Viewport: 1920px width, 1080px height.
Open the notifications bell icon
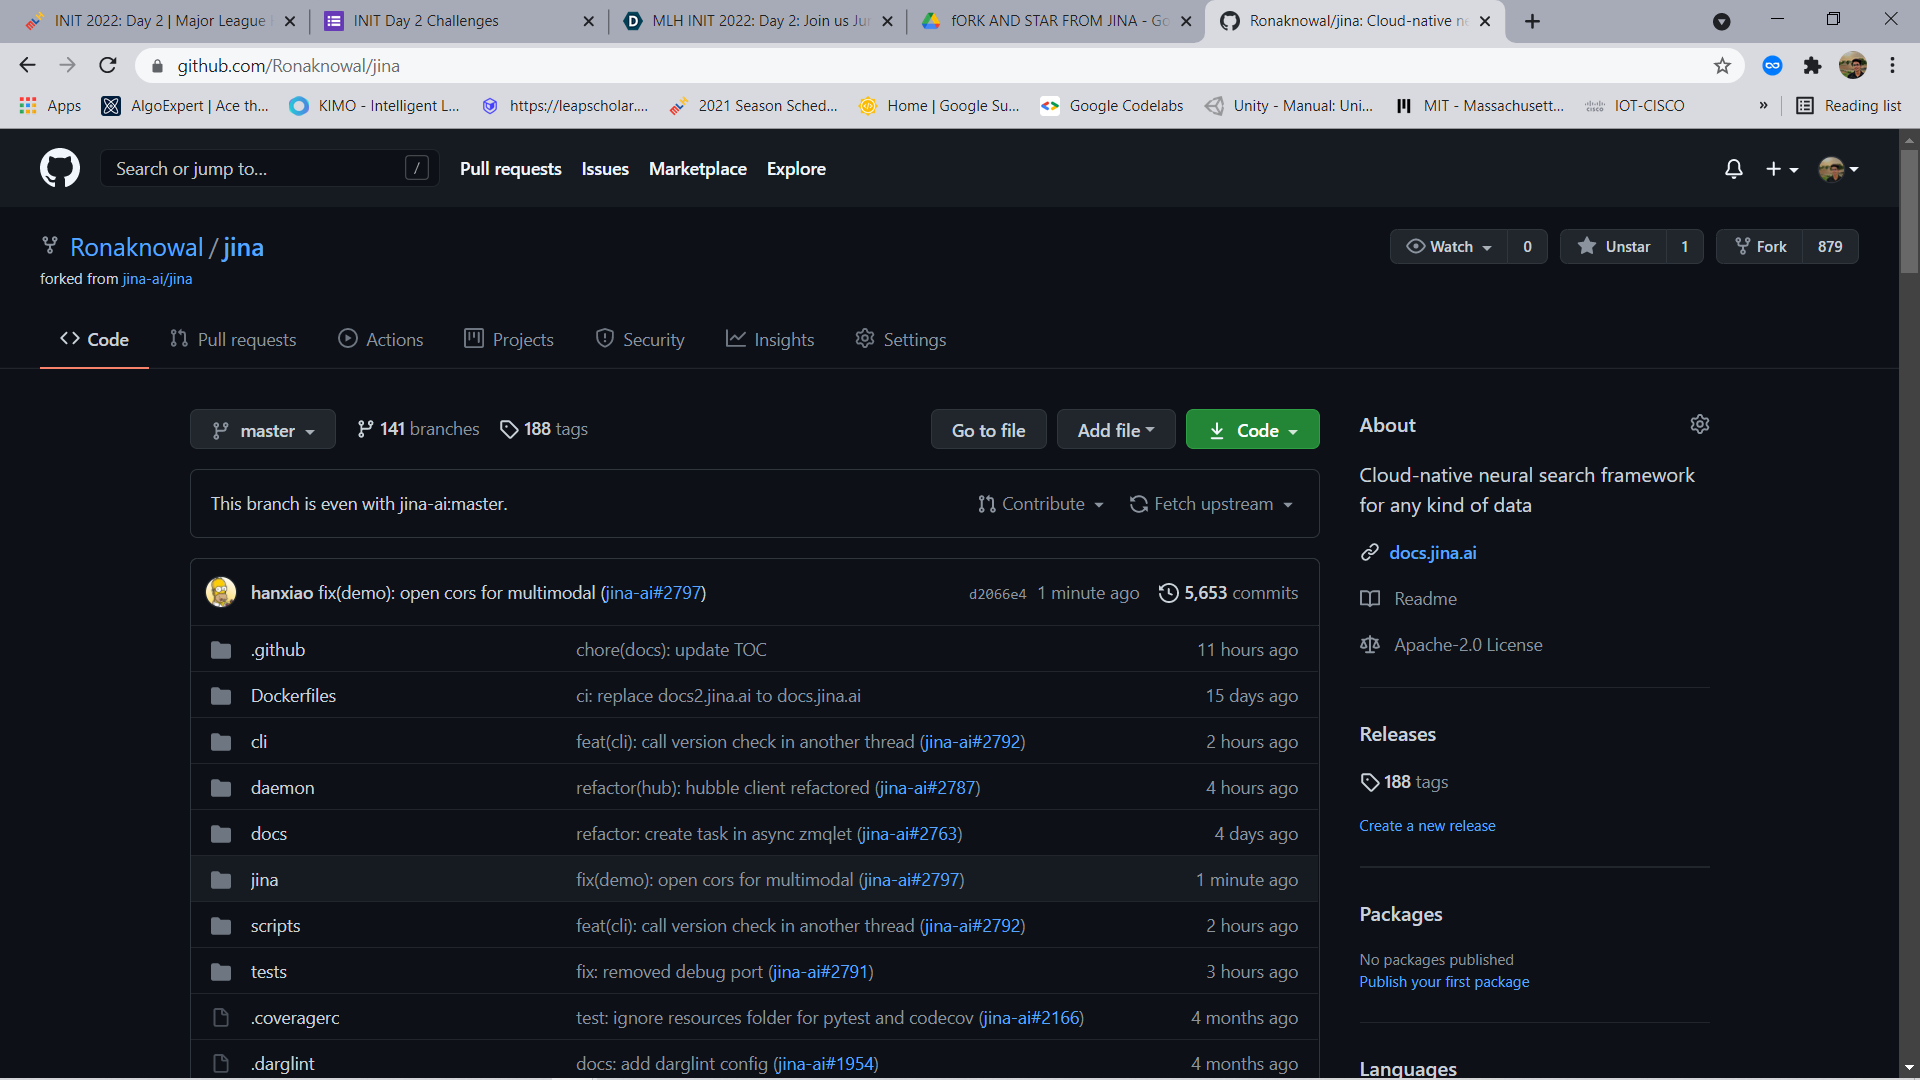point(1733,169)
